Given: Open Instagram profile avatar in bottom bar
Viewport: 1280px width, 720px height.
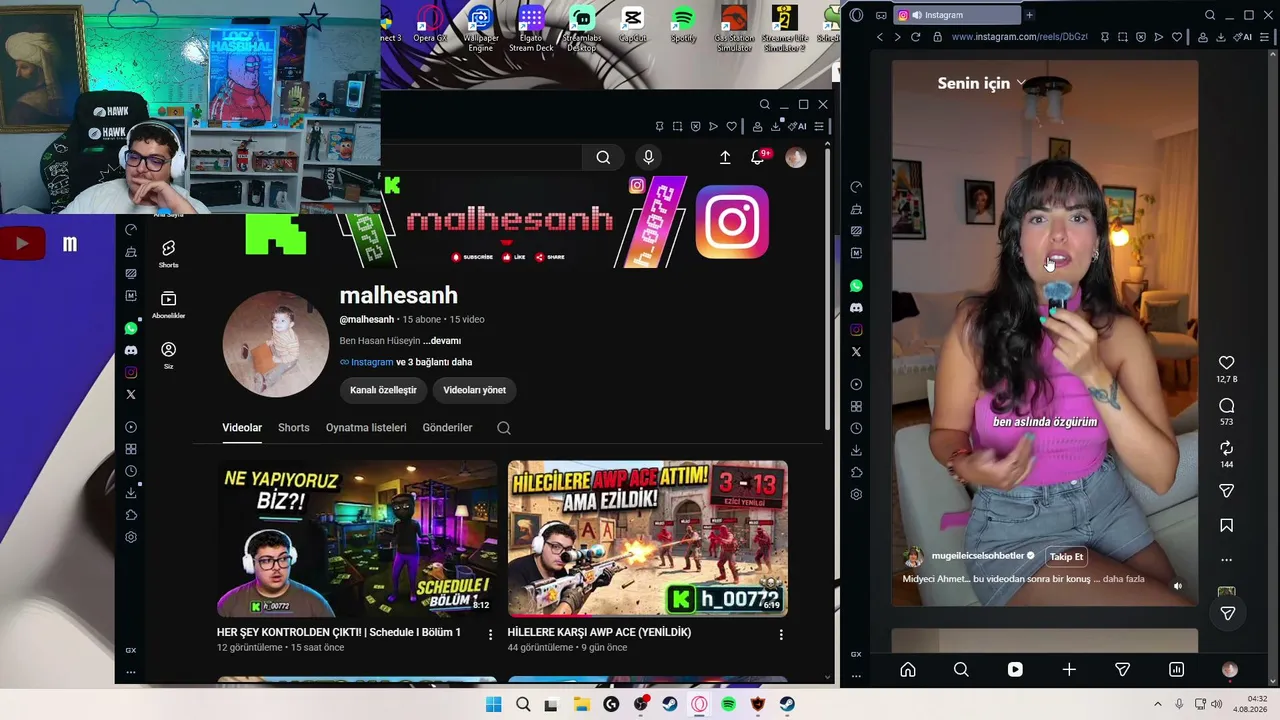Looking at the screenshot, I should pos(1230,670).
